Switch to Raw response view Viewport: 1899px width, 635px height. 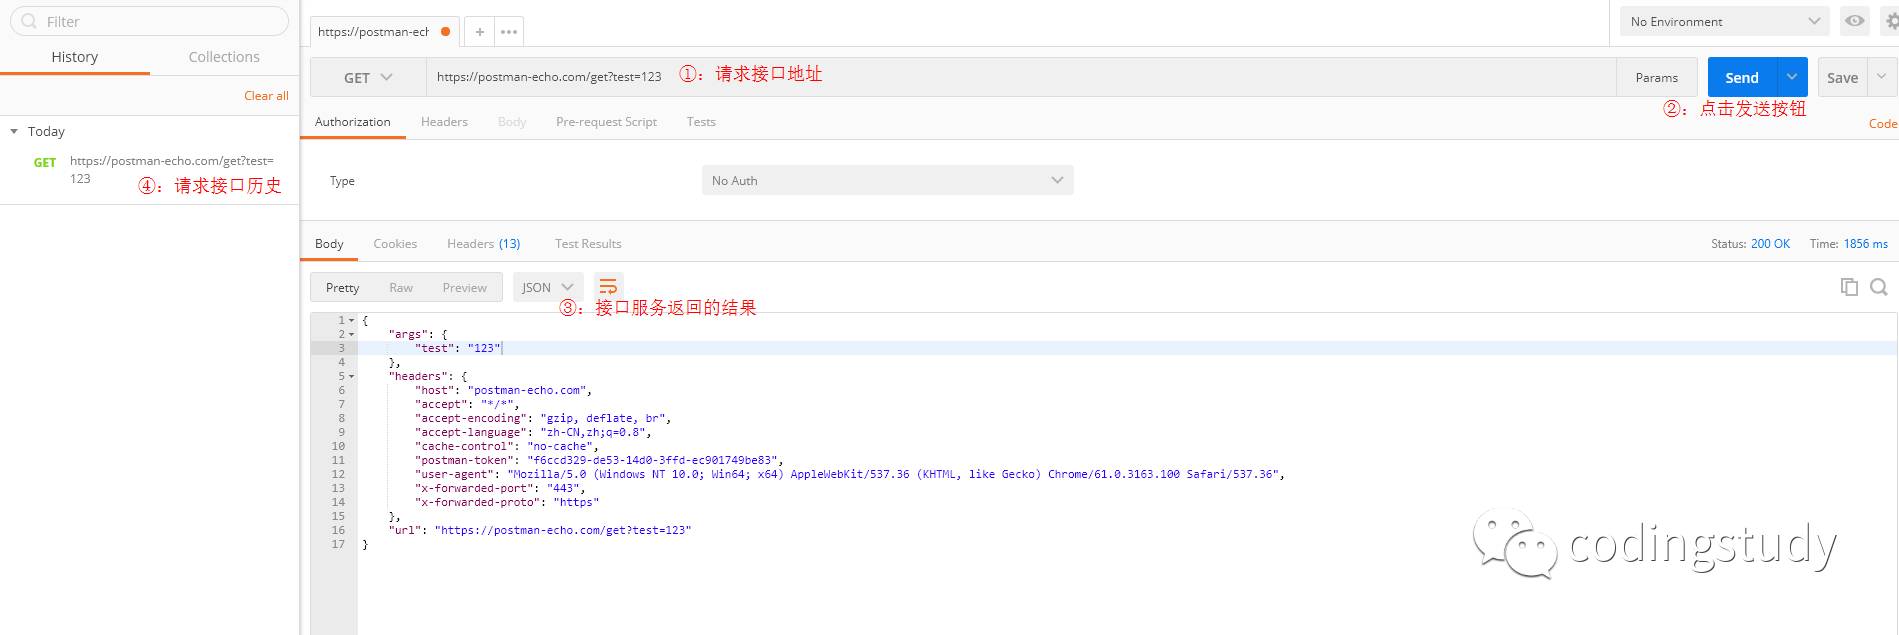point(401,287)
